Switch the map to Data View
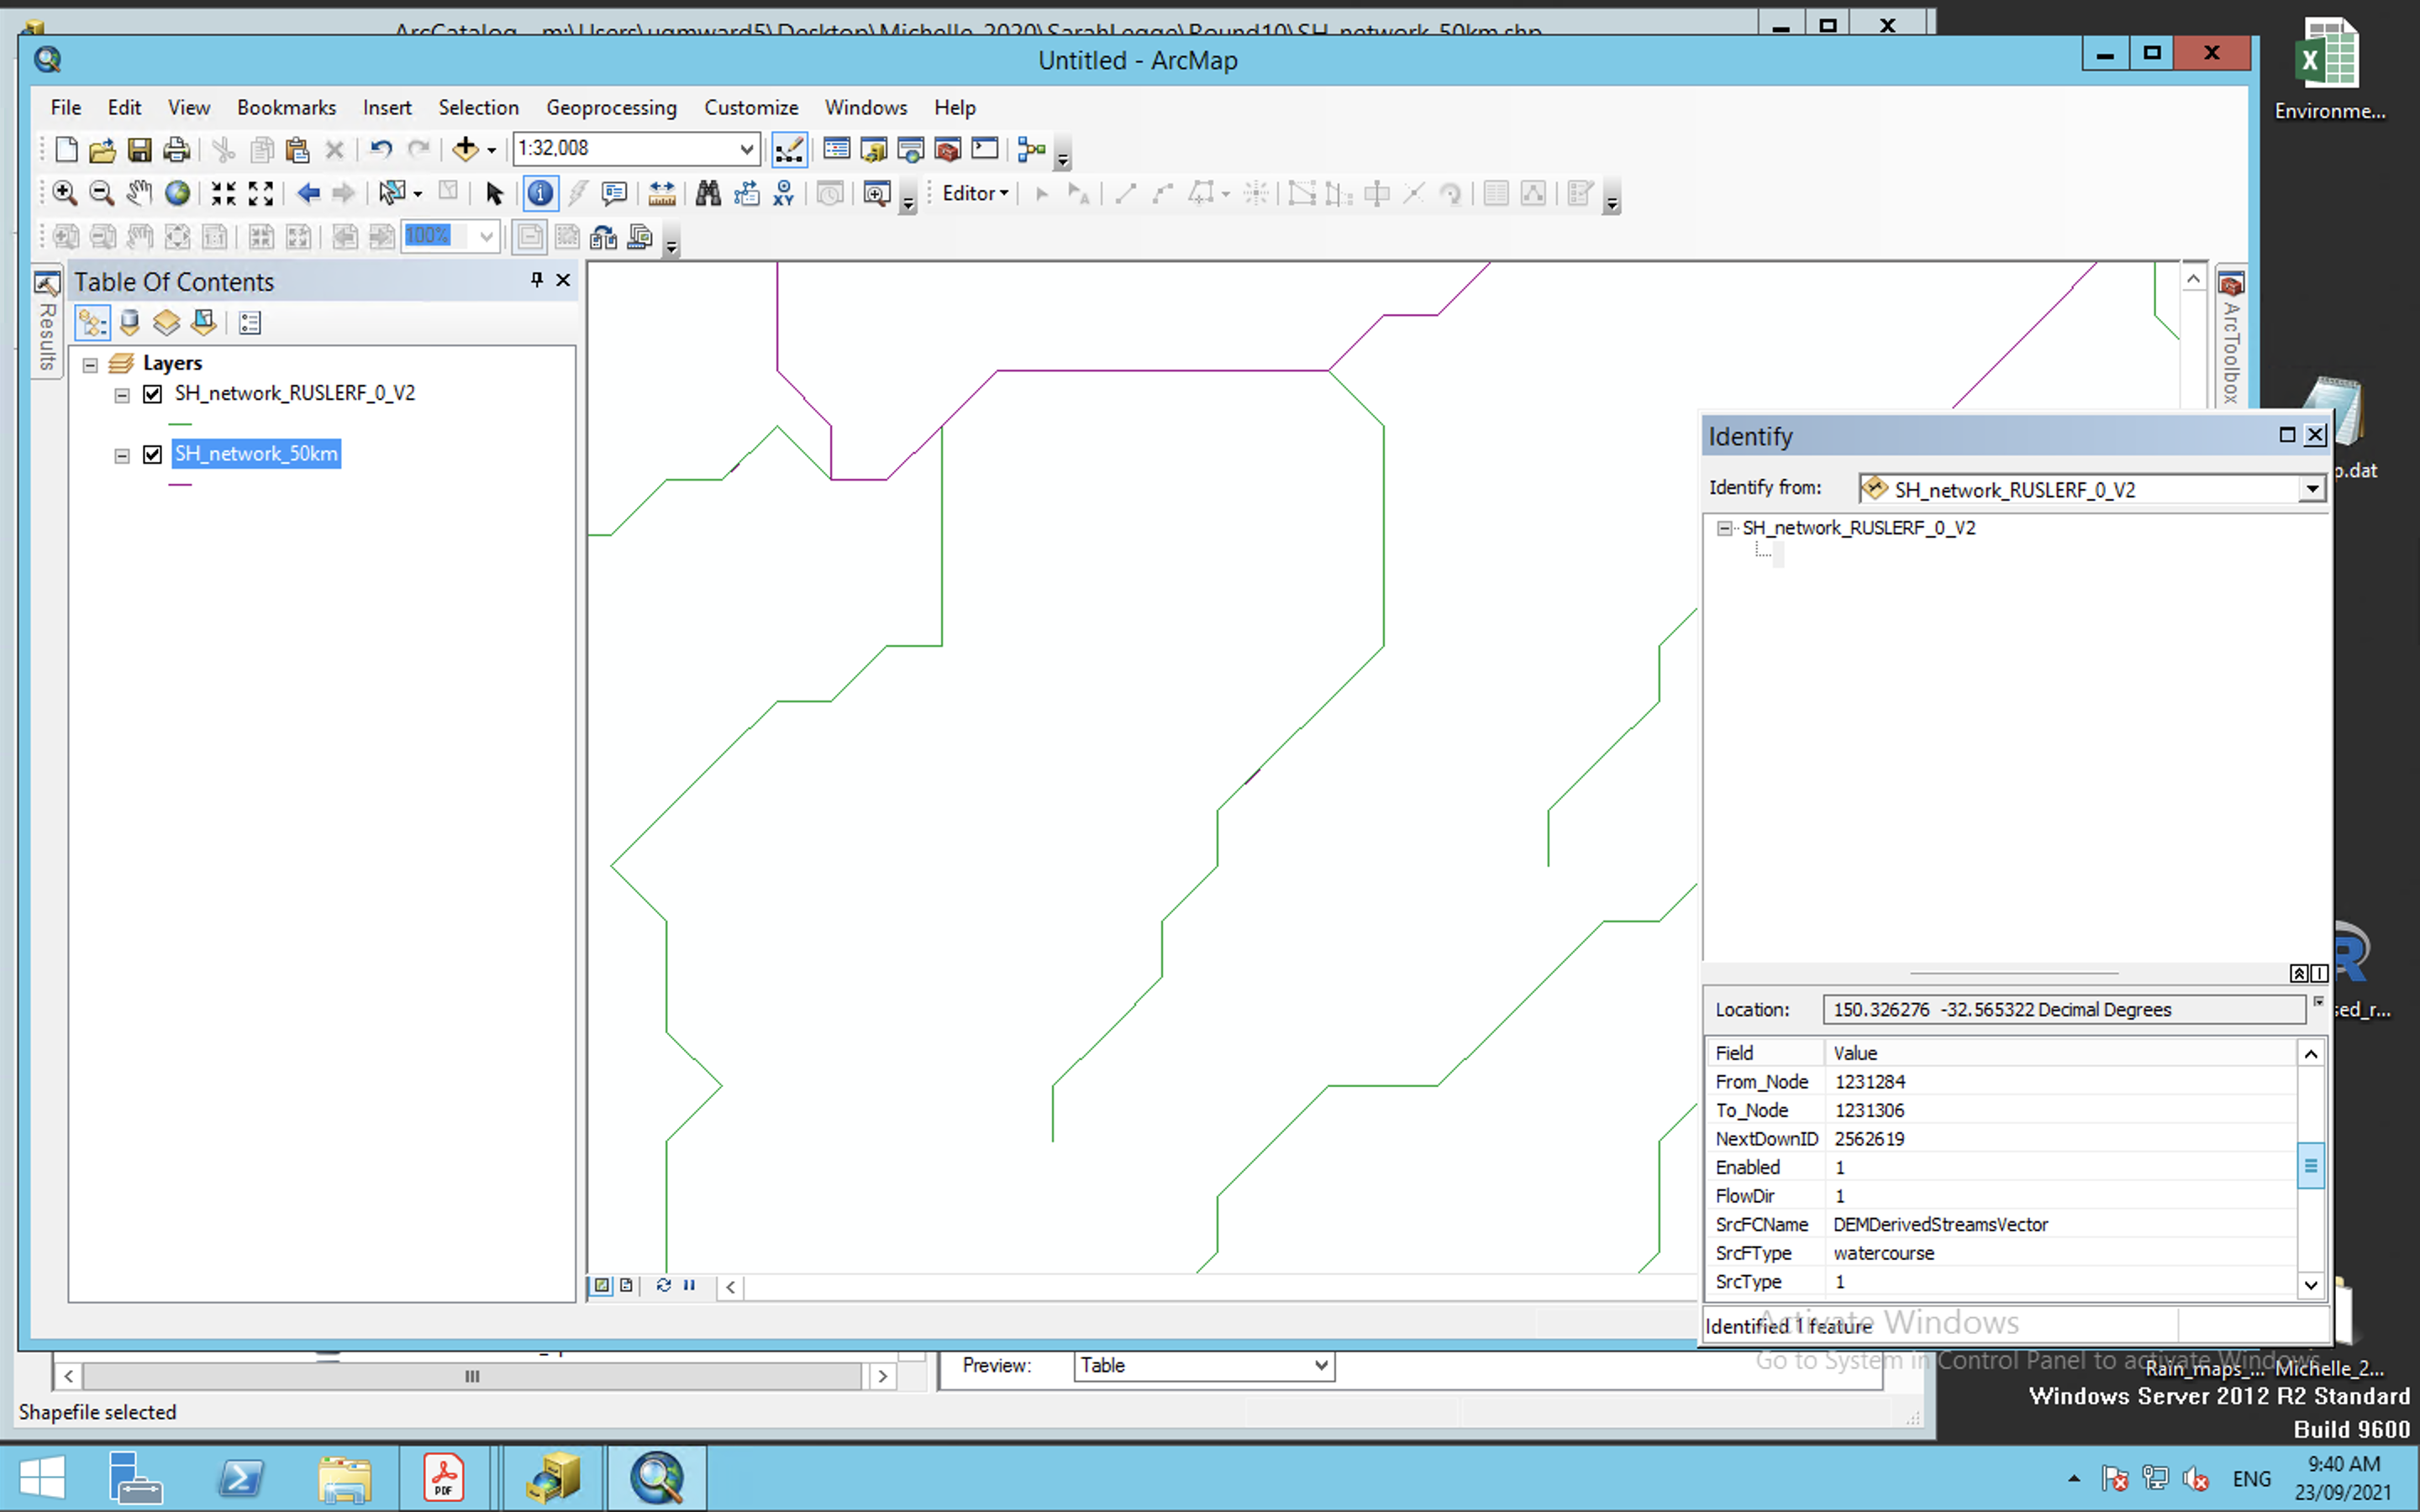Screen dimensions: 2420x1512 point(602,1286)
